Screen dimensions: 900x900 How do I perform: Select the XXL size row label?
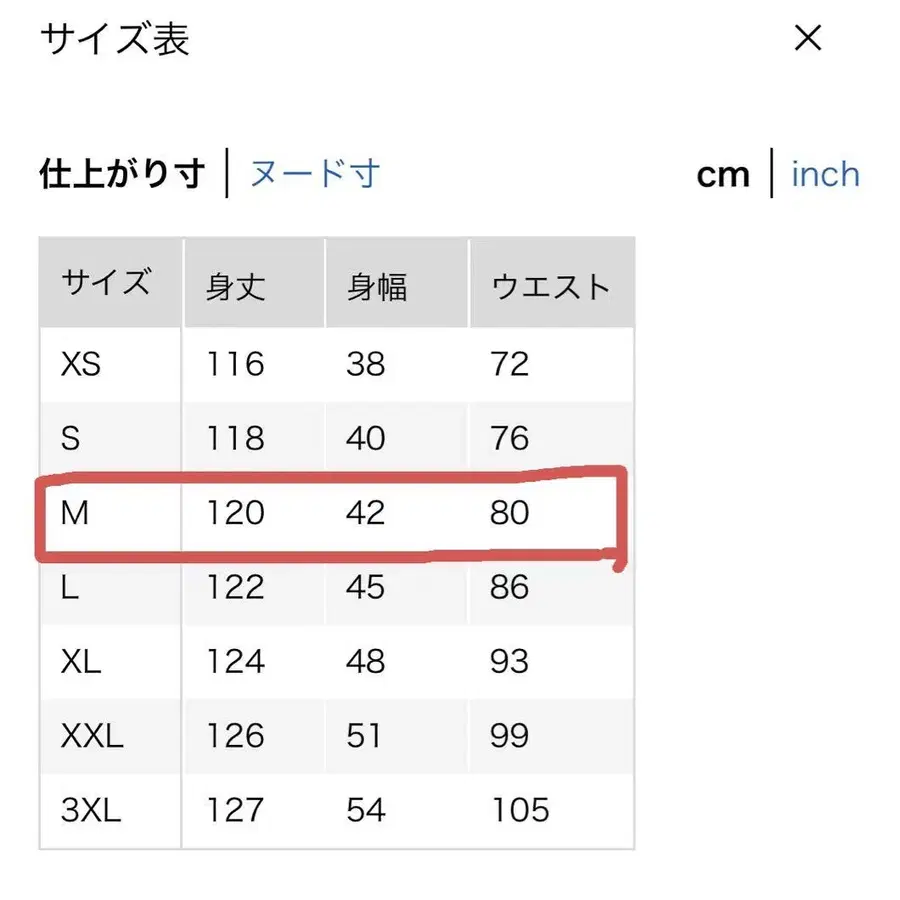pos(92,736)
